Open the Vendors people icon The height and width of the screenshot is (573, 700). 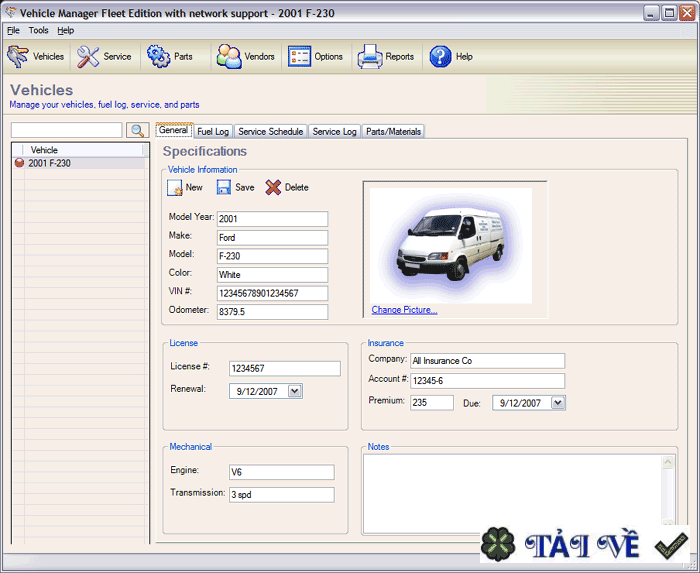pos(245,57)
